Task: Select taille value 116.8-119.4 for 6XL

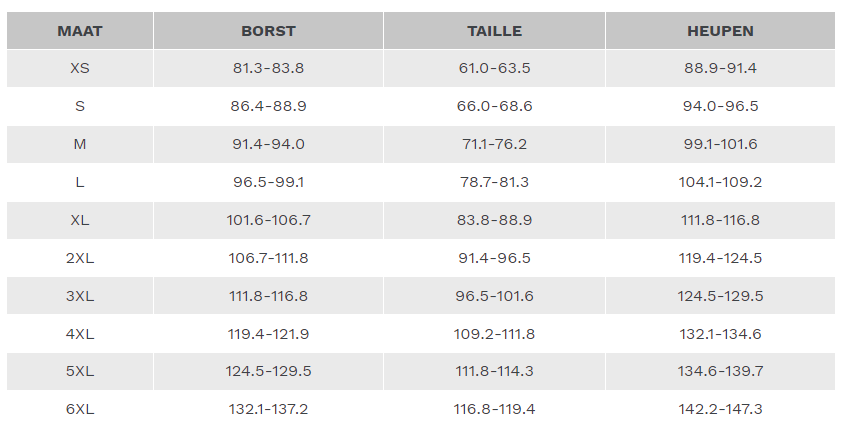Action: pyautogui.click(x=494, y=409)
